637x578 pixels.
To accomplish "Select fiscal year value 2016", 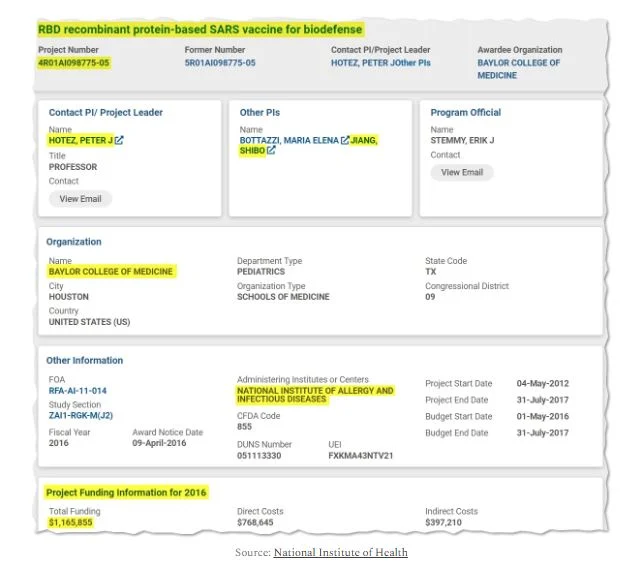I will point(58,443).
